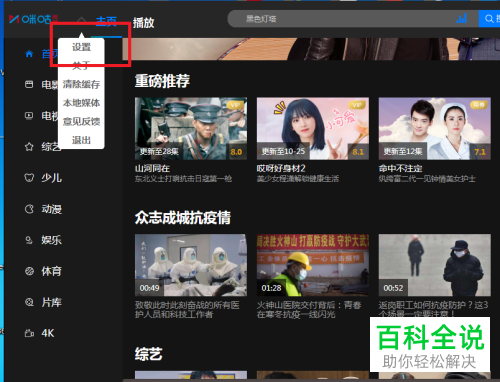500x382 pixels.
Task: Select 关于 from the dropdown menu
Action: click(81, 65)
